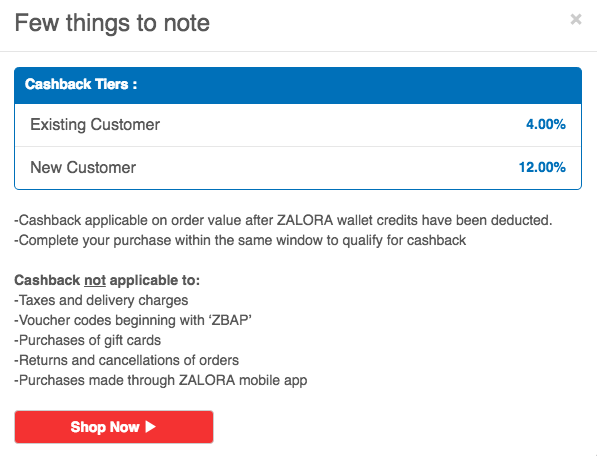The image size is (597, 456).
Task: Click the underlined word not
Action: point(95,280)
